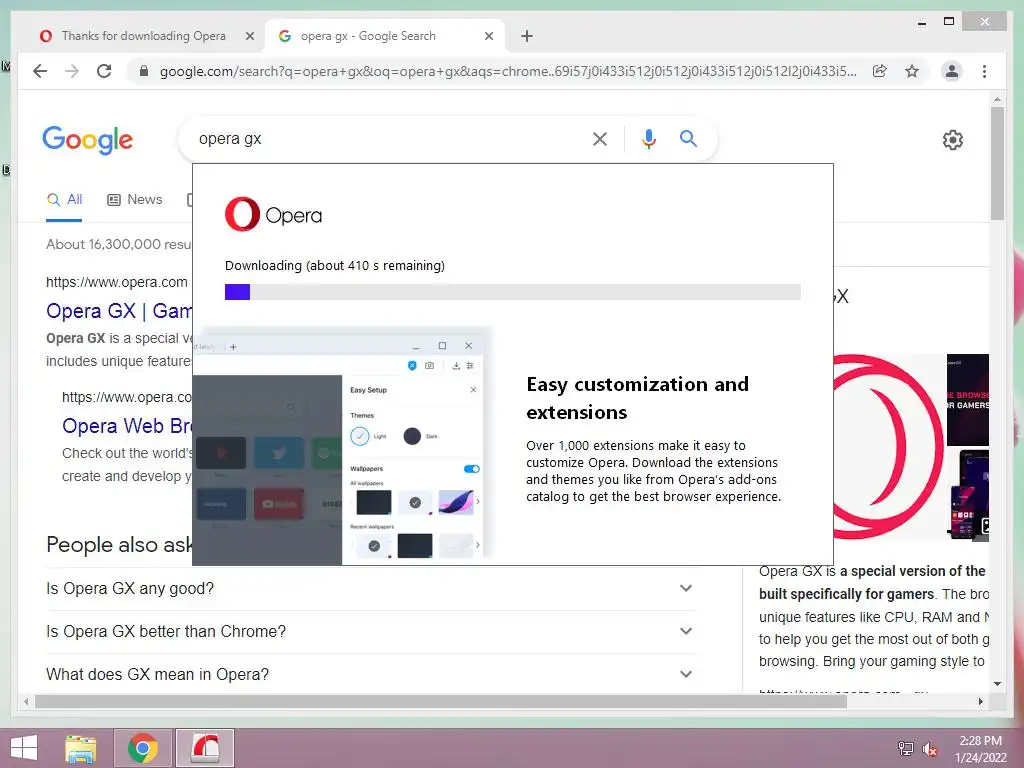Click the horizontal page scrollbar thumb
This screenshot has height=768, width=1024.
point(441,701)
